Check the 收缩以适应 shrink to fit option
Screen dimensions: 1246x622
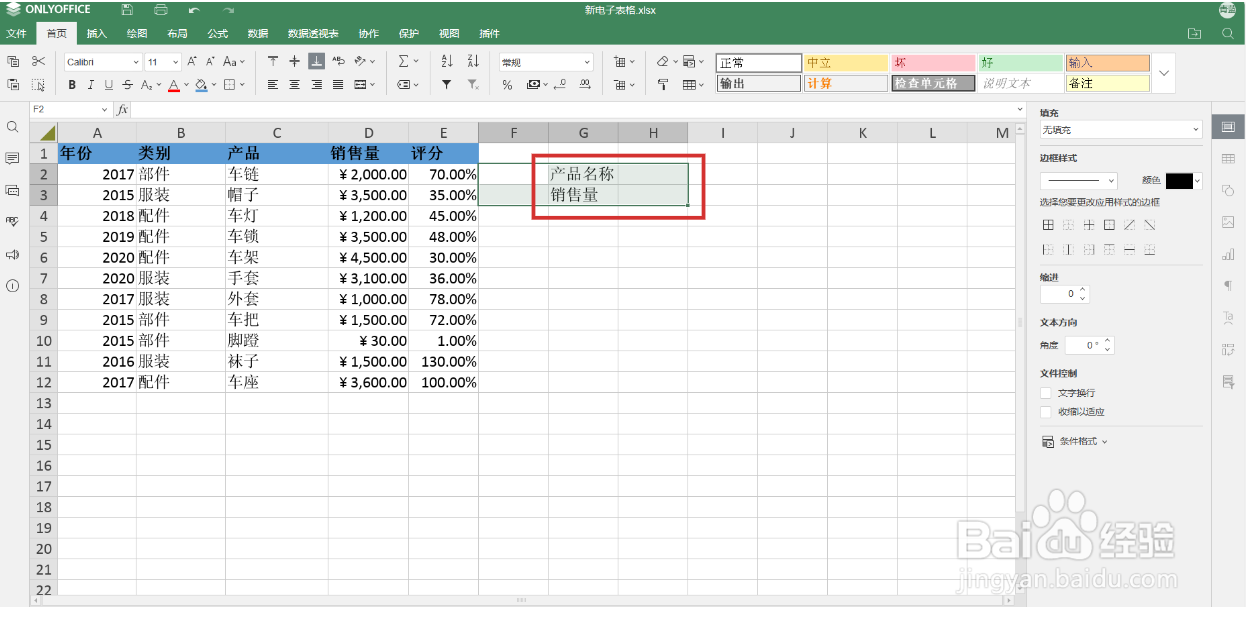point(1048,411)
